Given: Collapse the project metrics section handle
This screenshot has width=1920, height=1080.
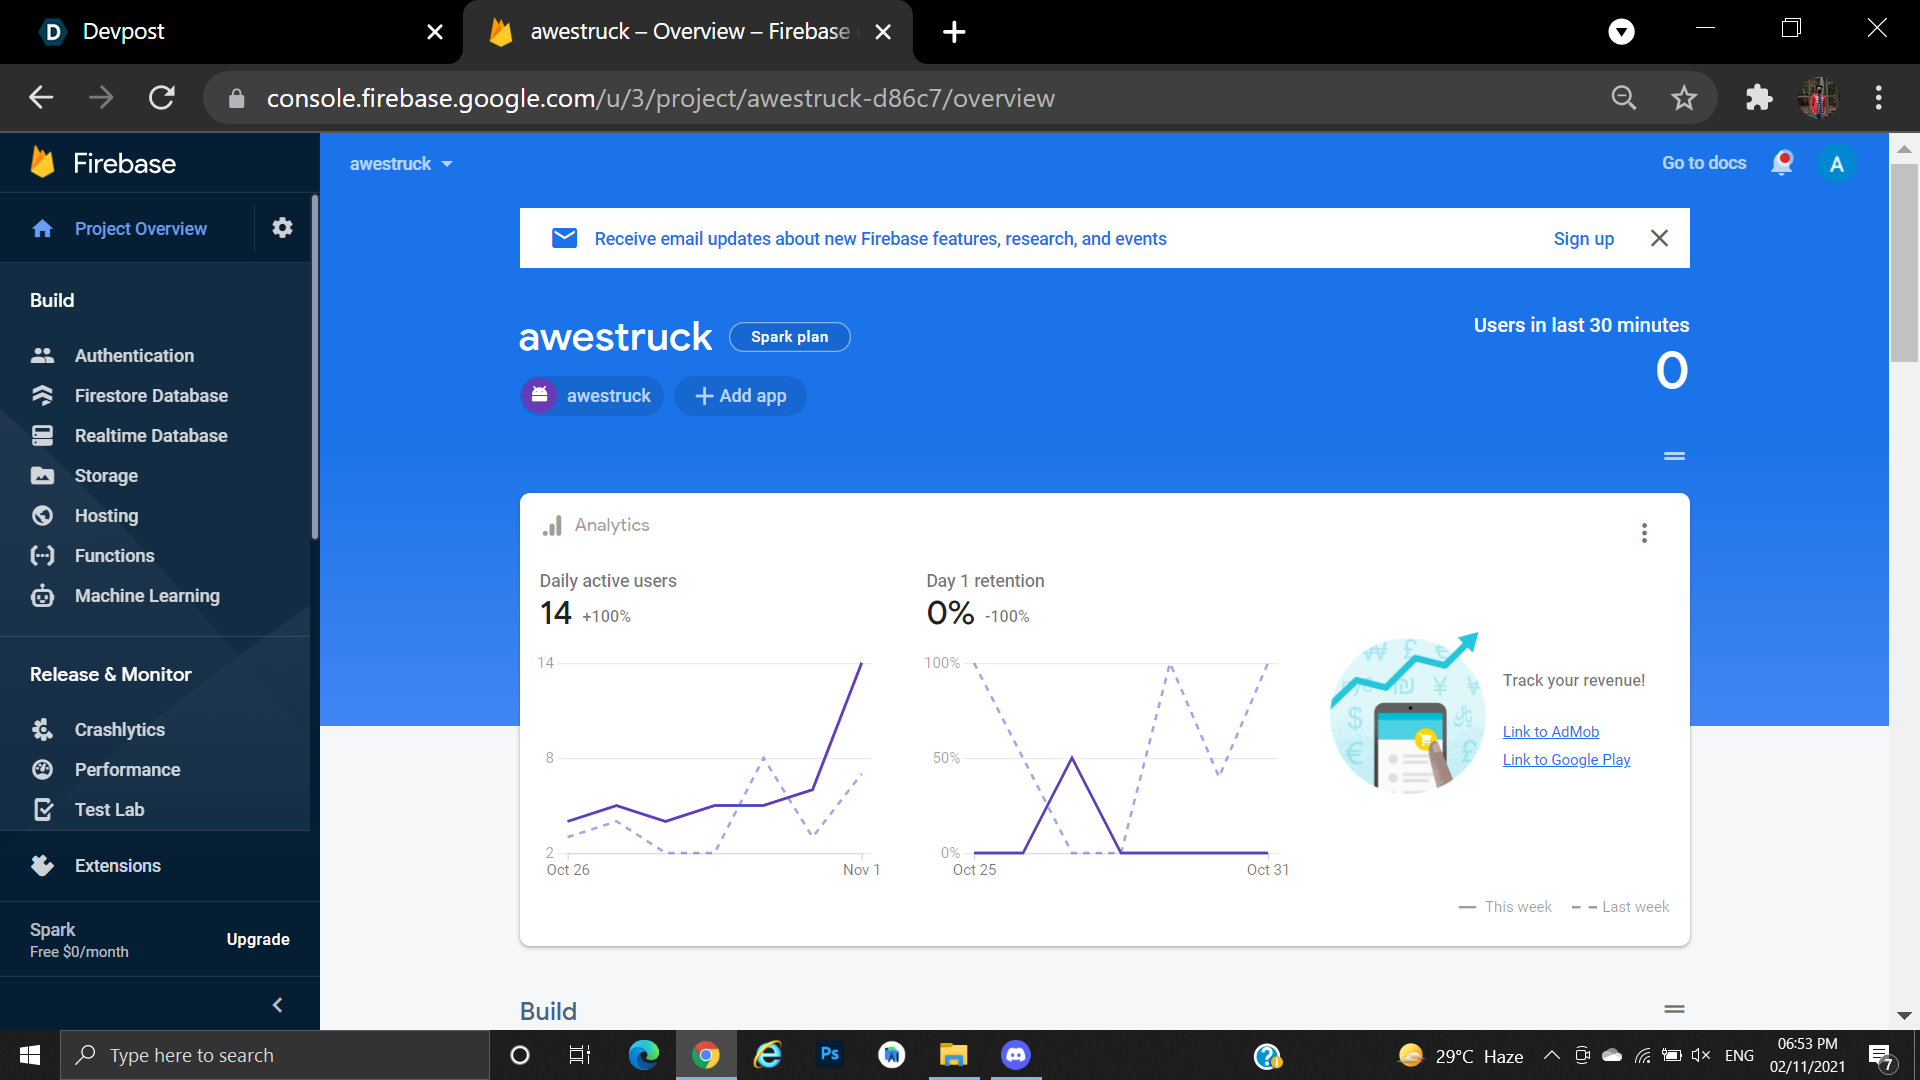Looking at the screenshot, I should [x=1674, y=456].
